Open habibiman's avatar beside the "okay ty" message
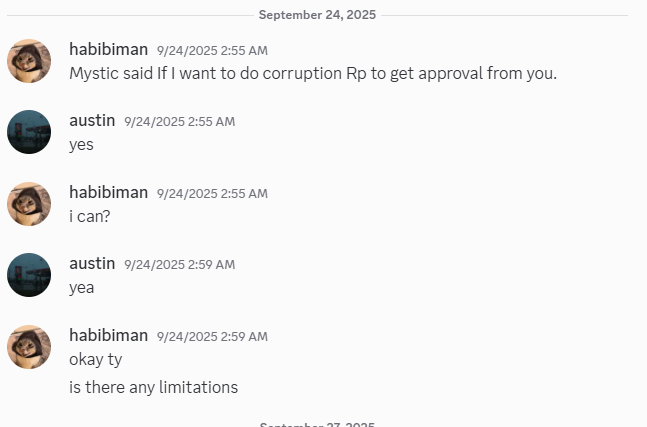647x427 pixels. pos(29,347)
